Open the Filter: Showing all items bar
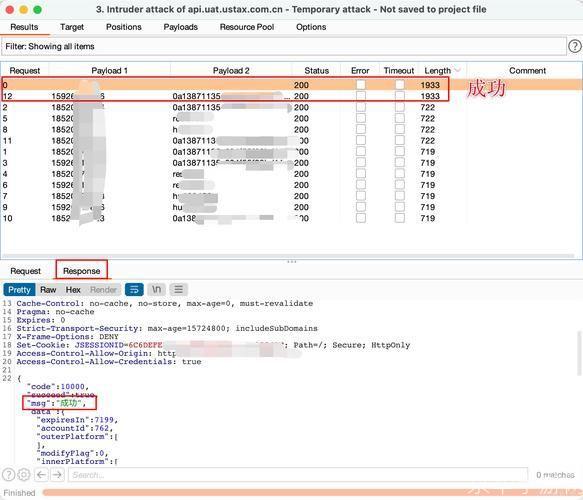 pyautogui.click(x=283, y=46)
